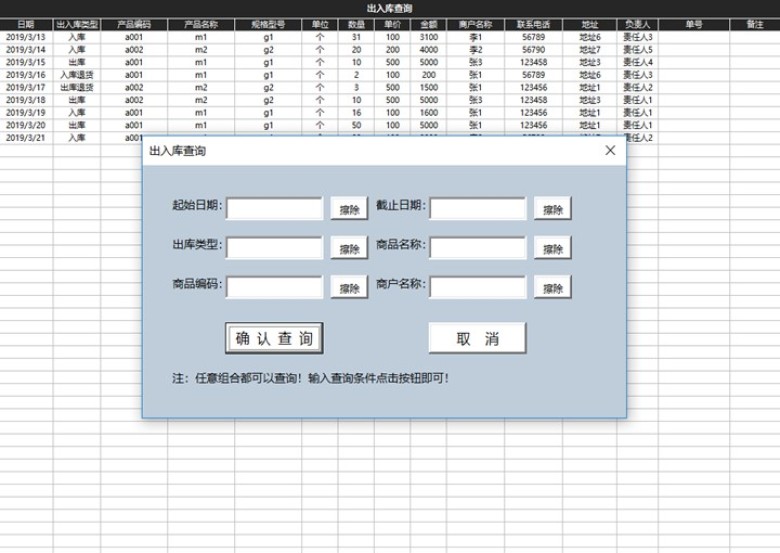Choose the 负责人 column header

pyautogui.click(x=638, y=24)
